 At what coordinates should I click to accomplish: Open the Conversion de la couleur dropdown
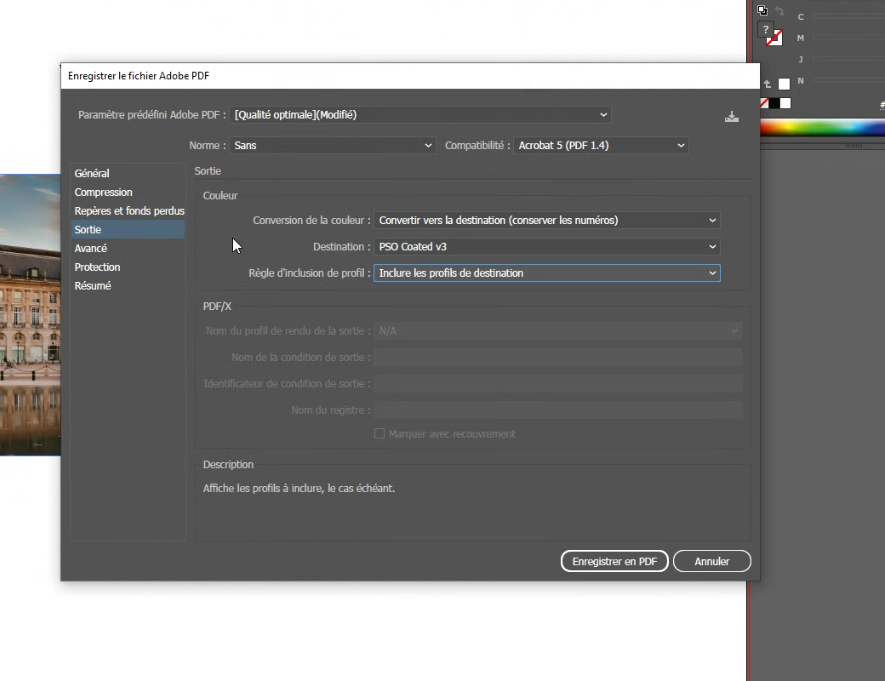547,220
